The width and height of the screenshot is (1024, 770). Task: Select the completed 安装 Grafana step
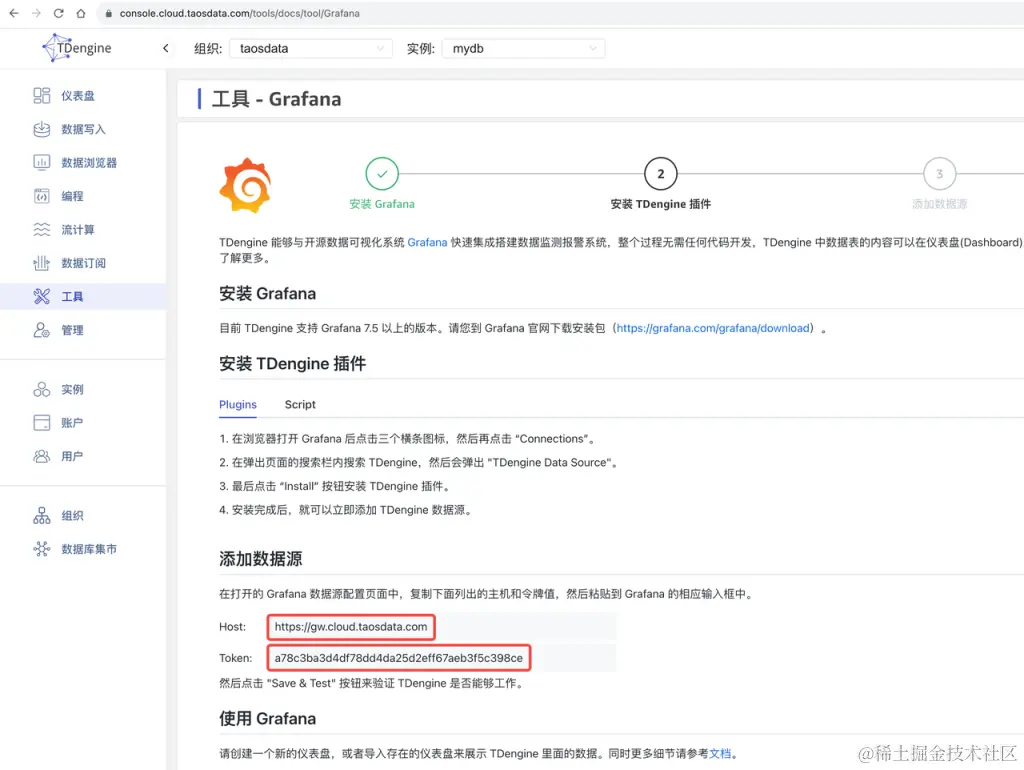(382, 172)
